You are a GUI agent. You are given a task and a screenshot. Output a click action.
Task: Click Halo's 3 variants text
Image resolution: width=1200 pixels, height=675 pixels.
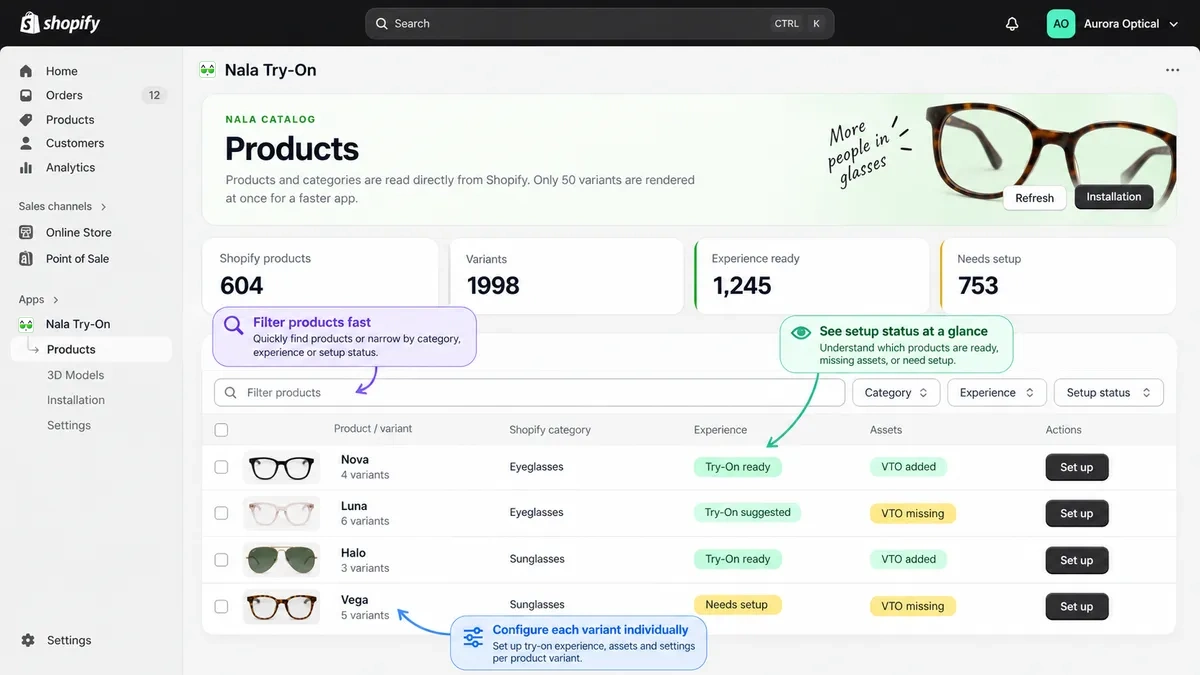point(365,568)
